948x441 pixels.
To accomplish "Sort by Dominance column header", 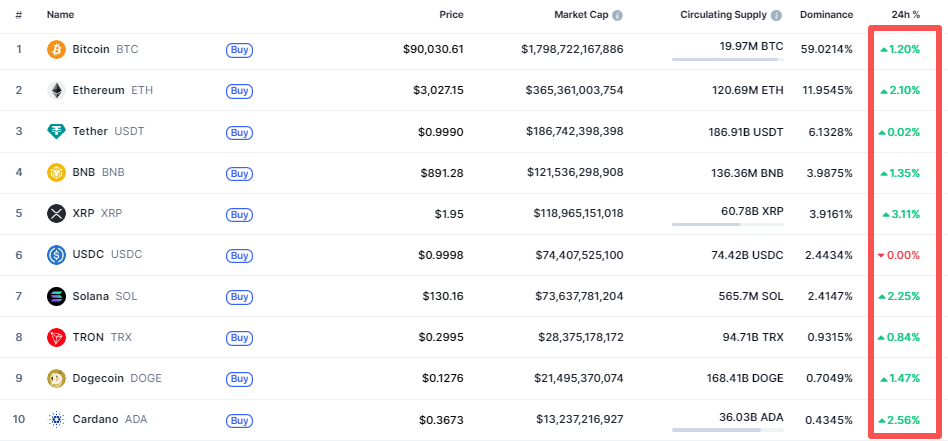I will [x=826, y=15].
